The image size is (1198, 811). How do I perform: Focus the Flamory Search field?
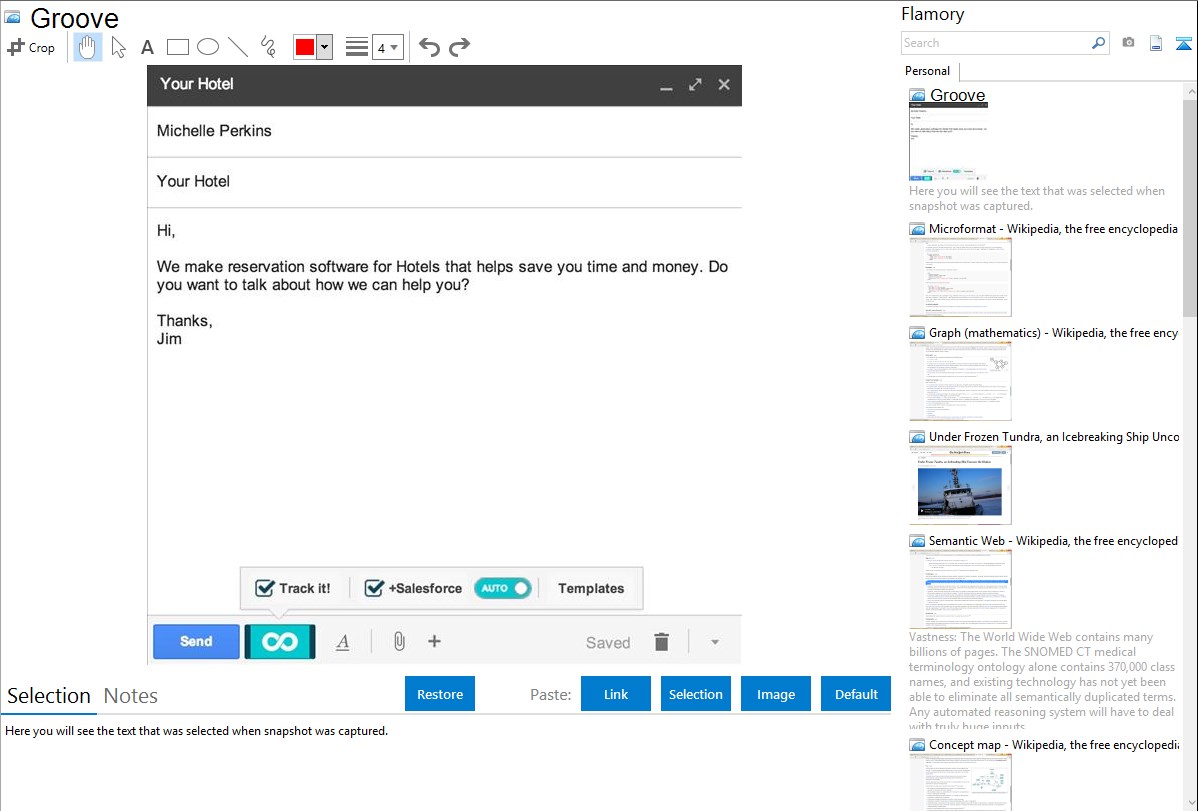(x=996, y=43)
